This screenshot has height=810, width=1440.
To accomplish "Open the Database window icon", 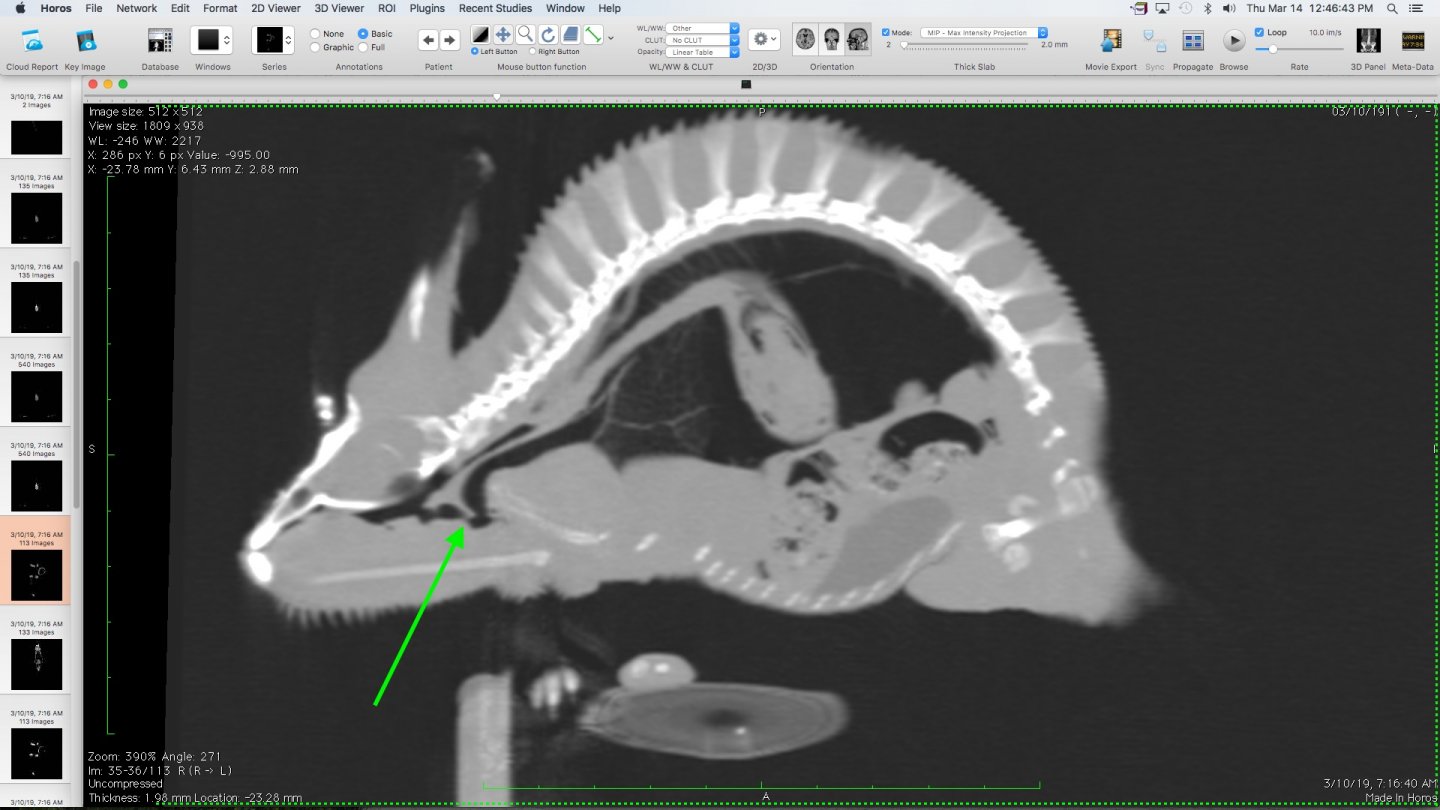I will (159, 41).
